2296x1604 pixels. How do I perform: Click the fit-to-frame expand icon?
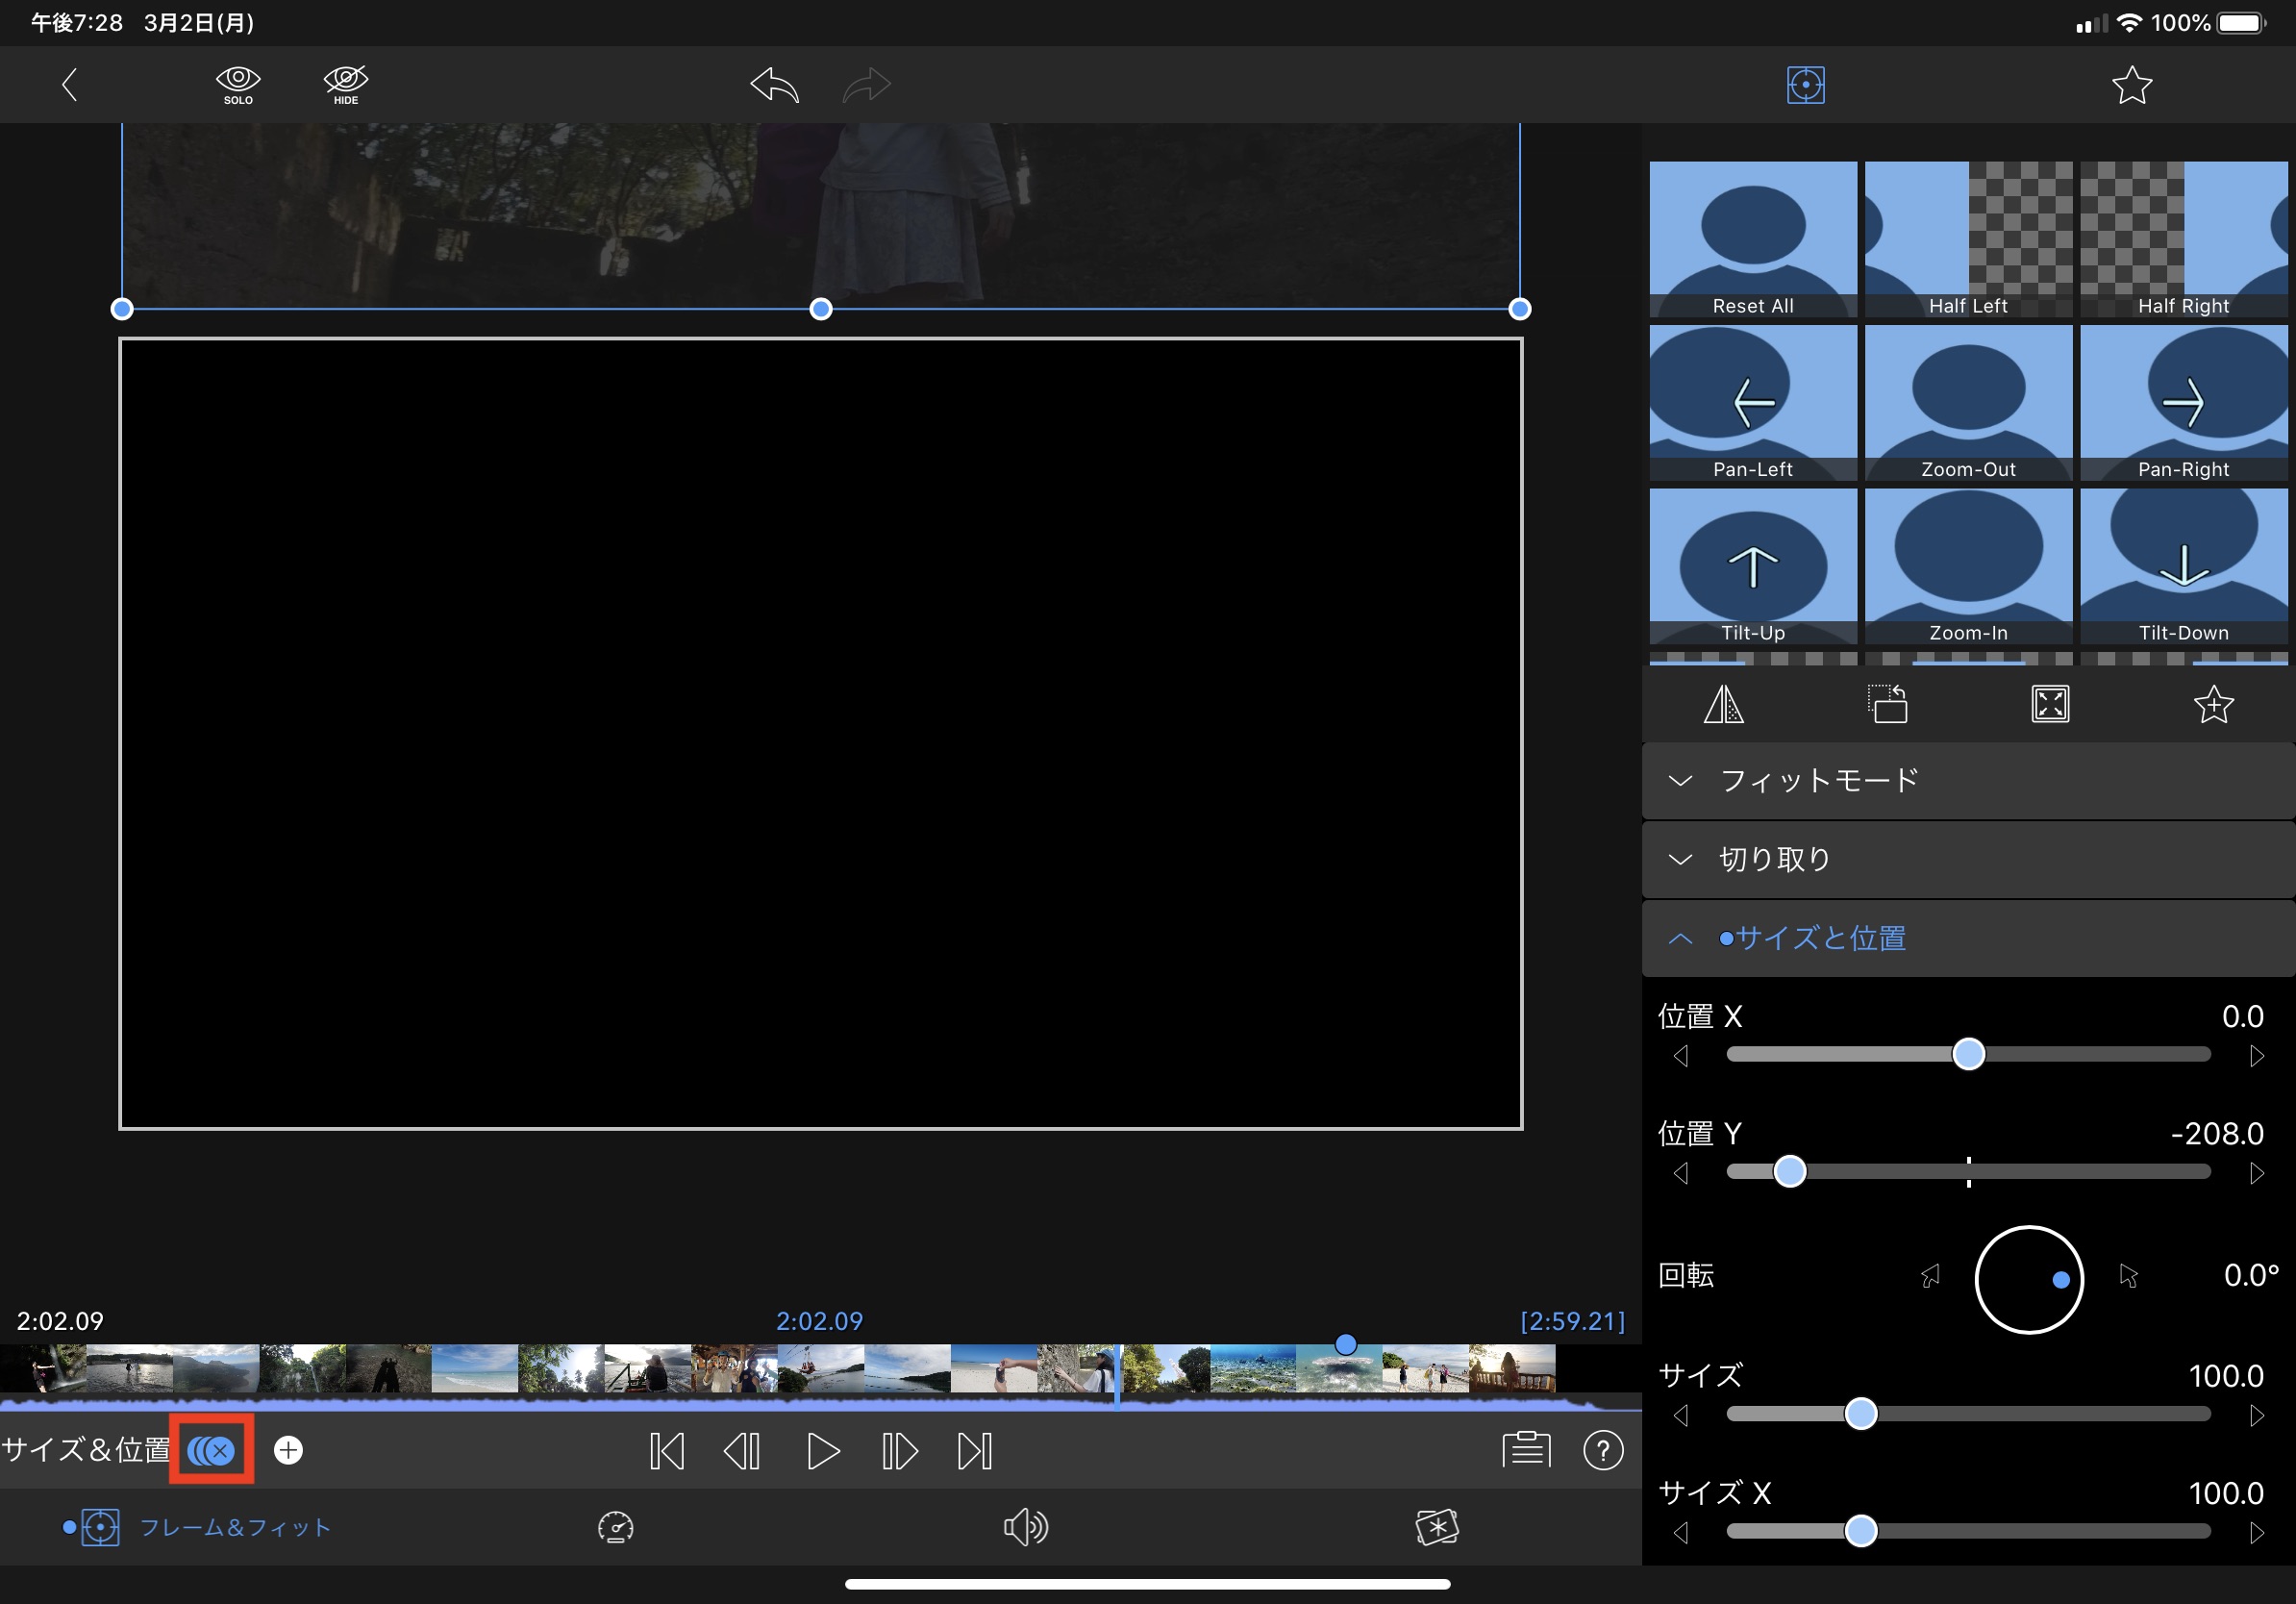click(2050, 705)
